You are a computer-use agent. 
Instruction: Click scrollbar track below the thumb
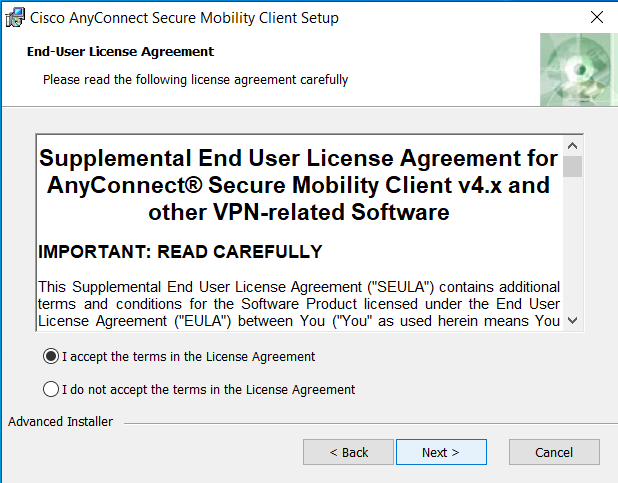point(572,244)
